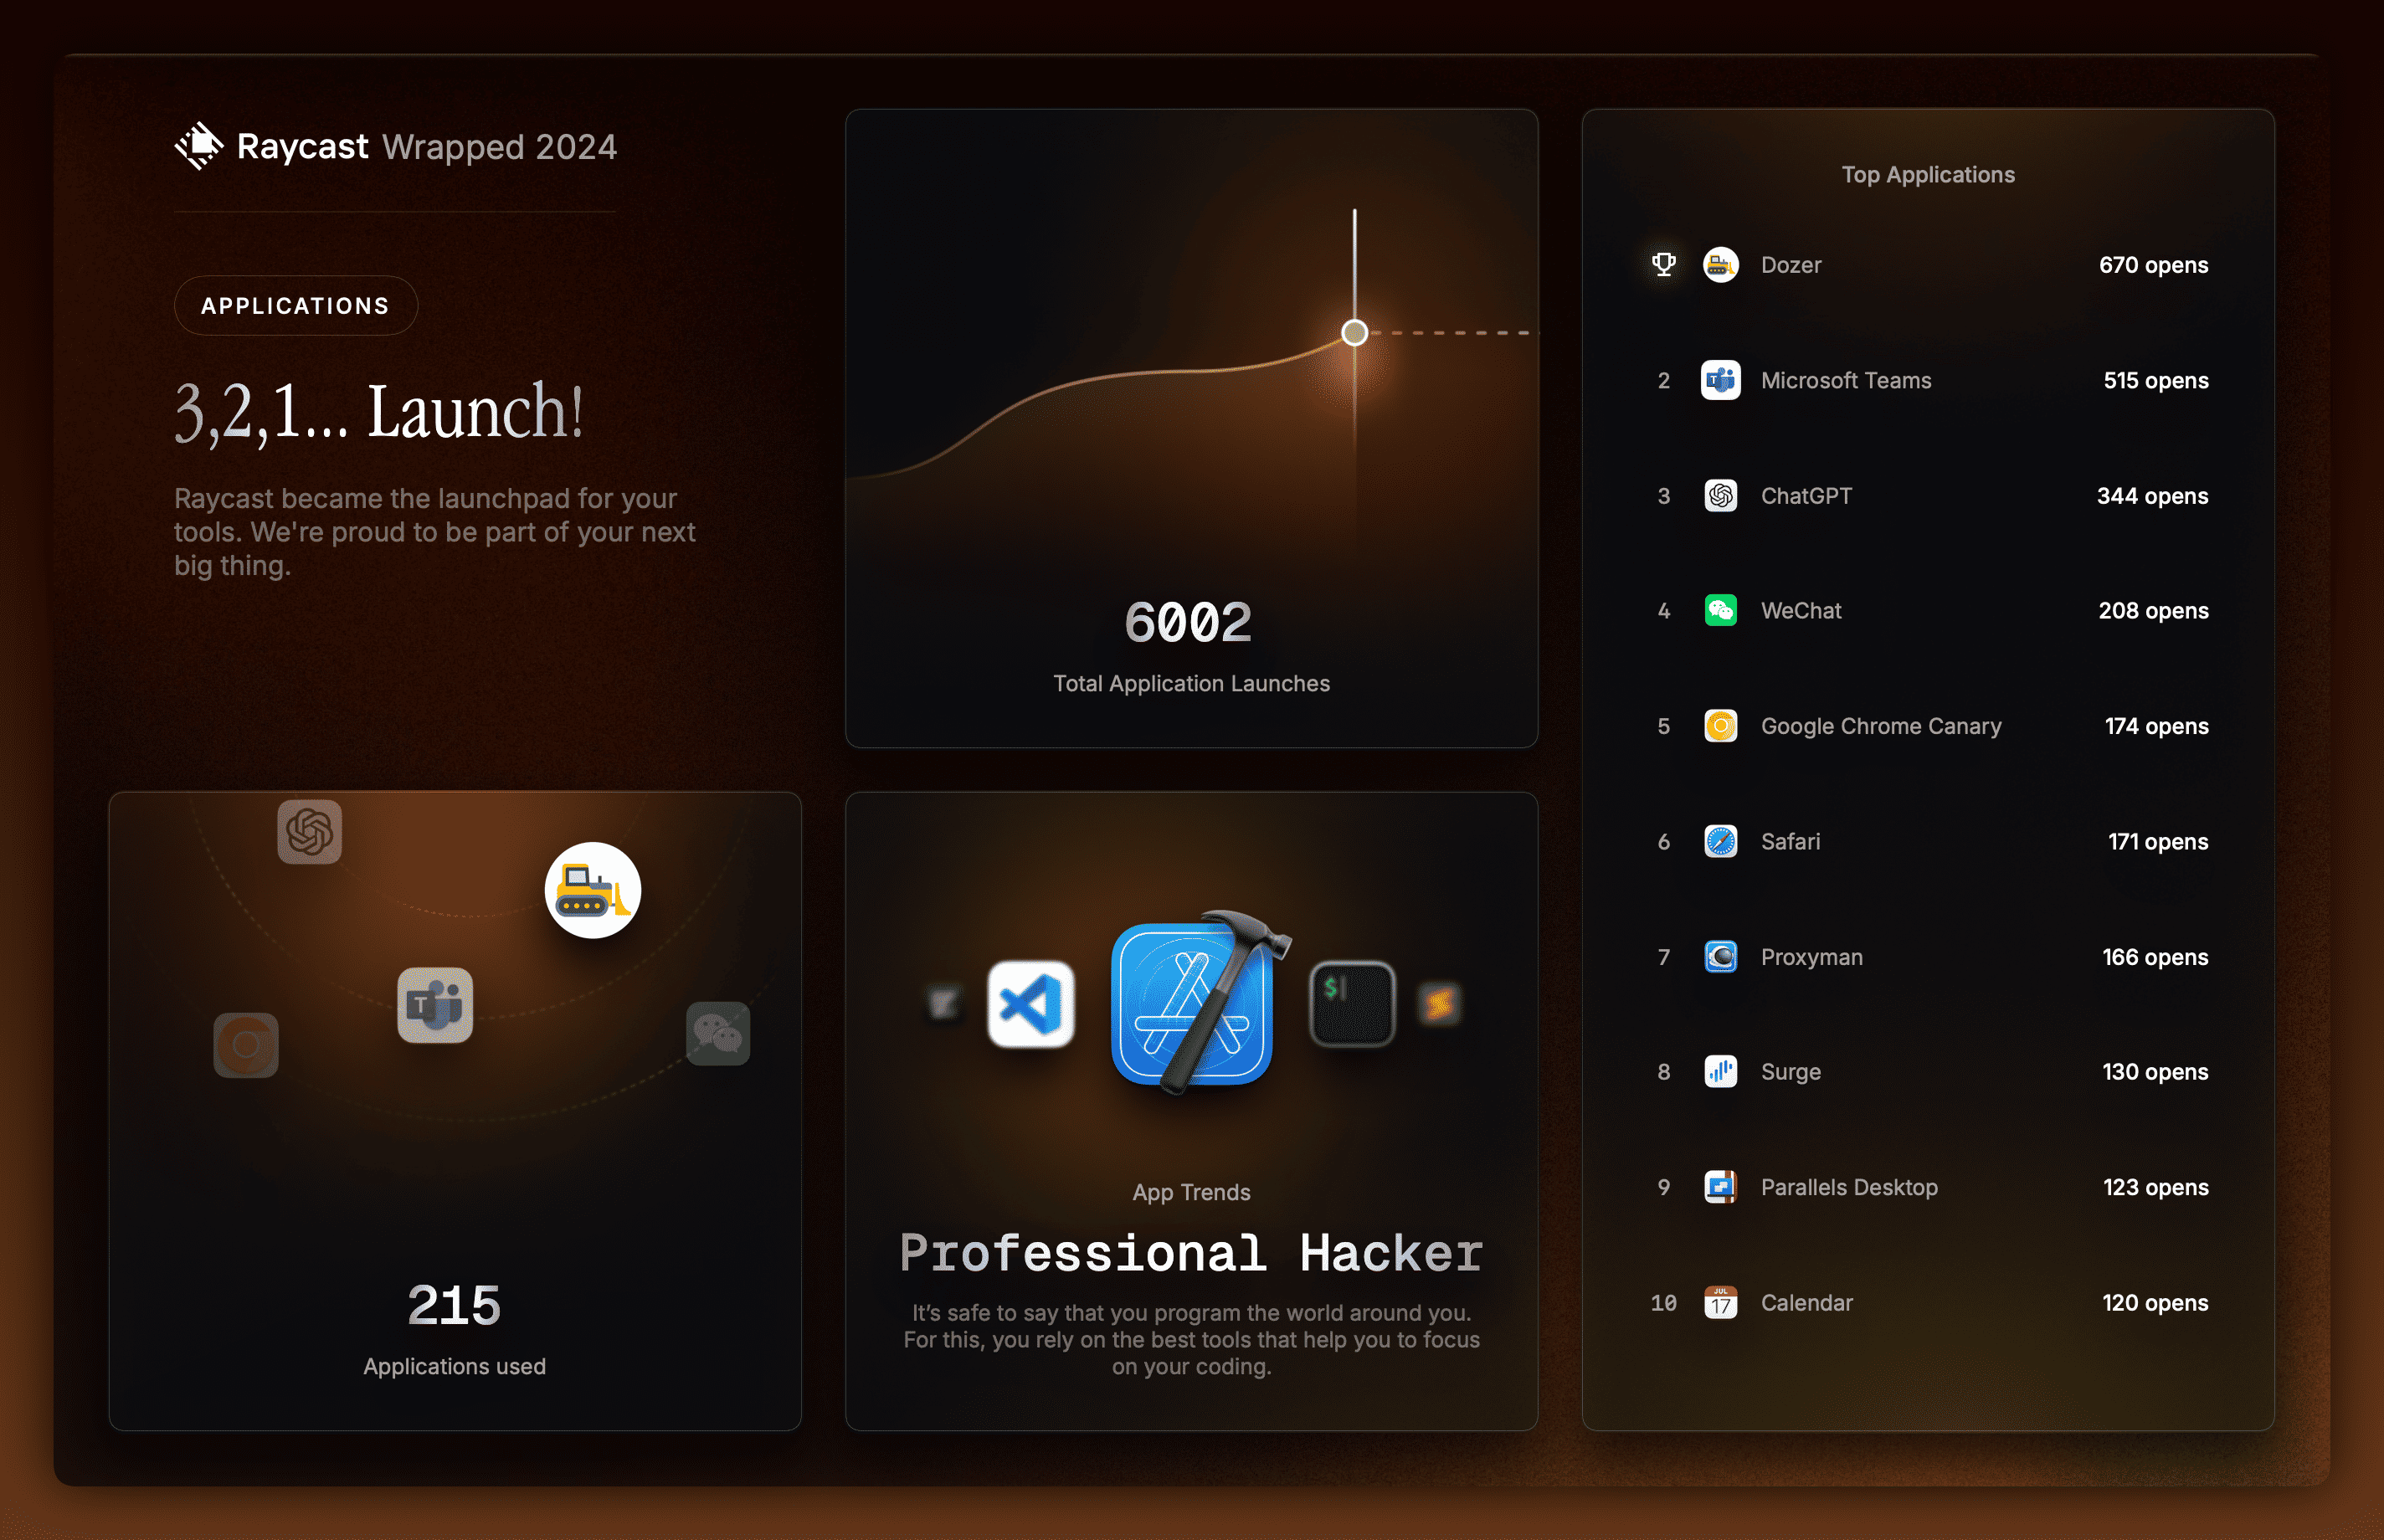
Task: Click the Microsoft Teams icon in list
Action: click(1720, 380)
